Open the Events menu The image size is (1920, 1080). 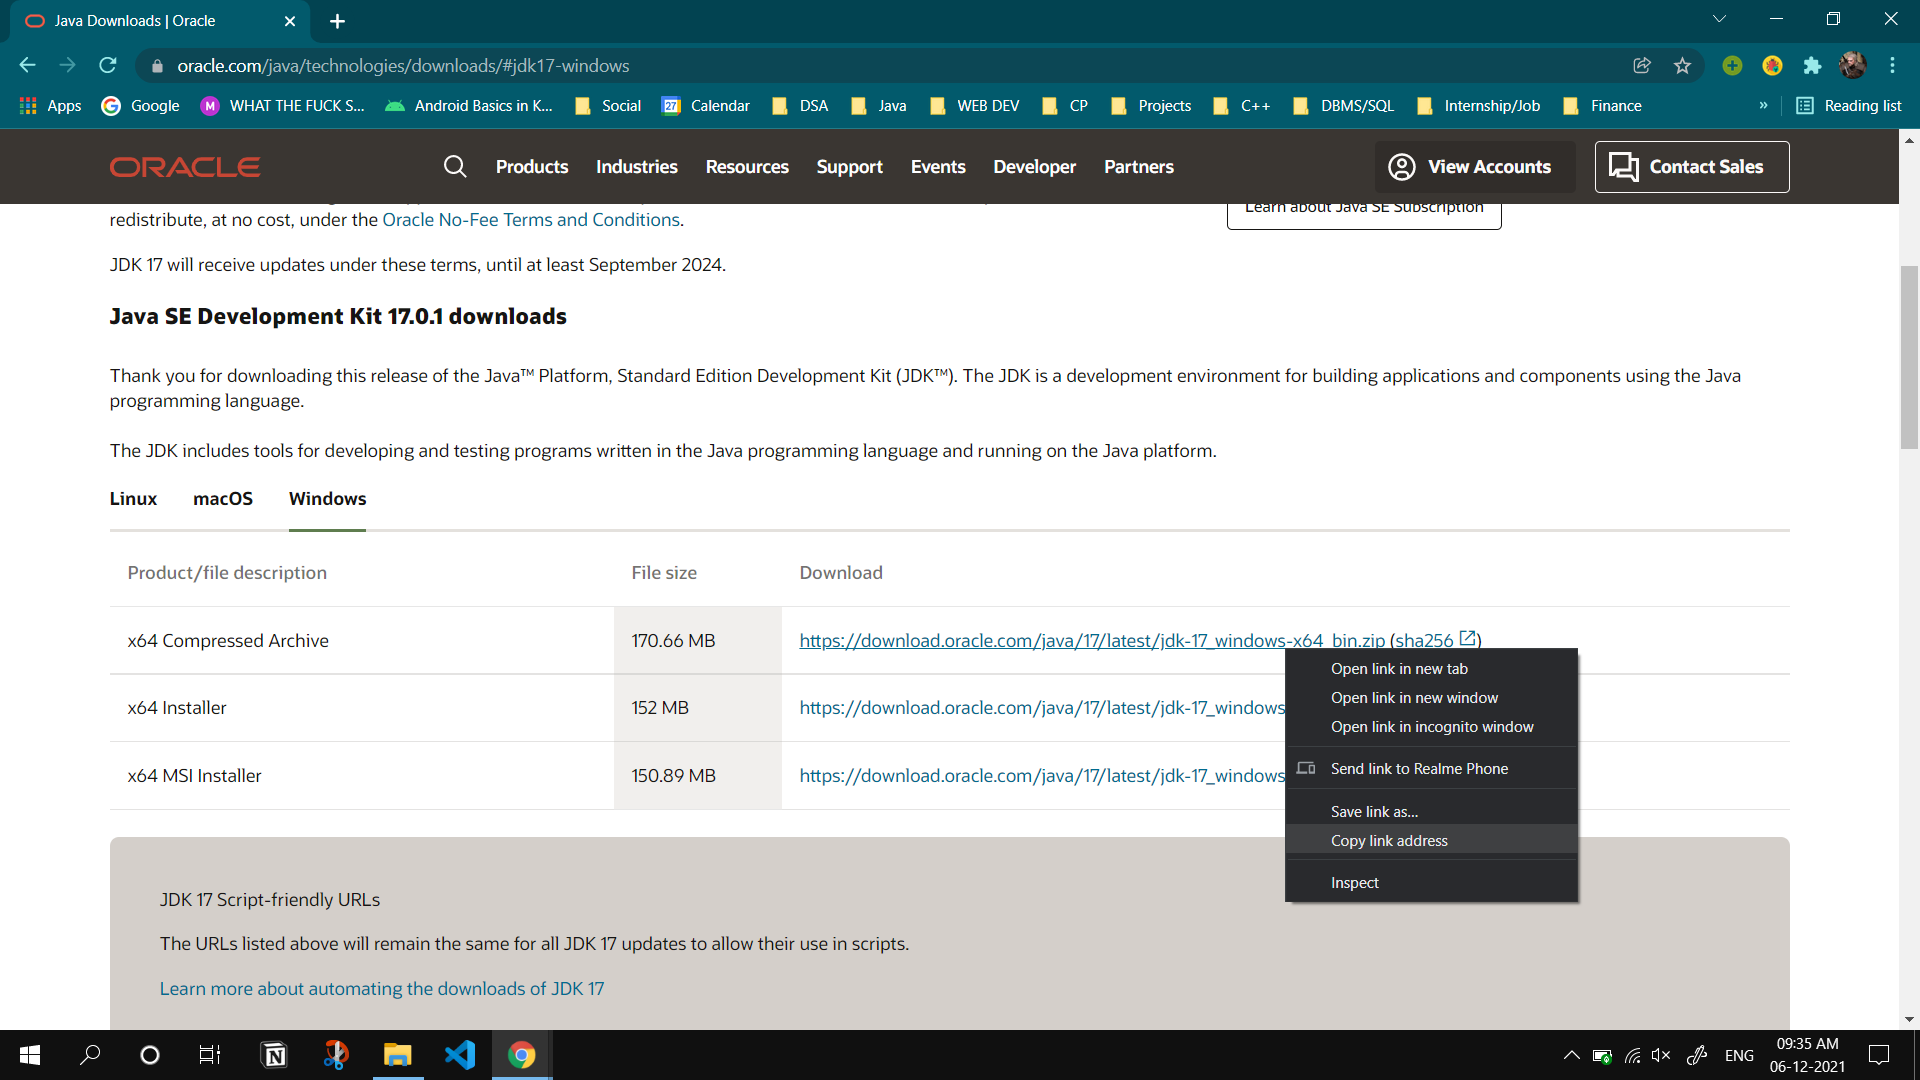click(x=938, y=167)
